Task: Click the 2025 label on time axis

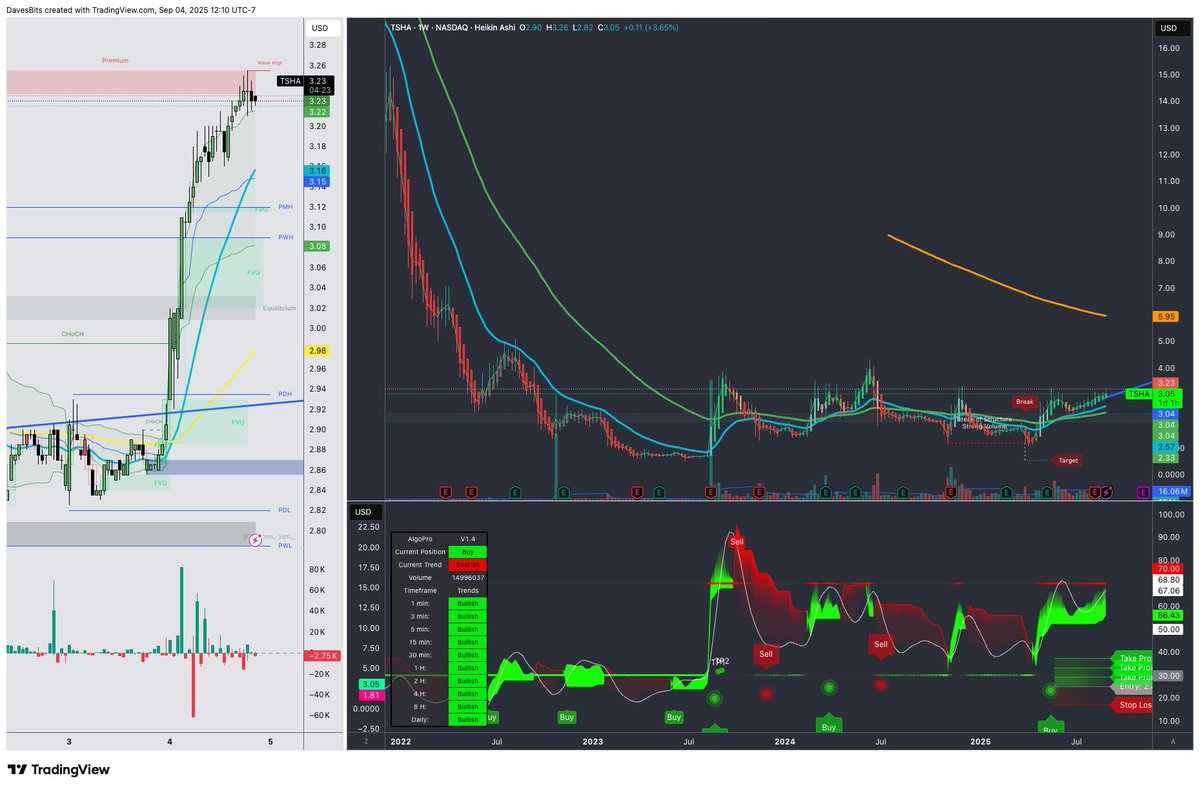Action: pos(979,742)
